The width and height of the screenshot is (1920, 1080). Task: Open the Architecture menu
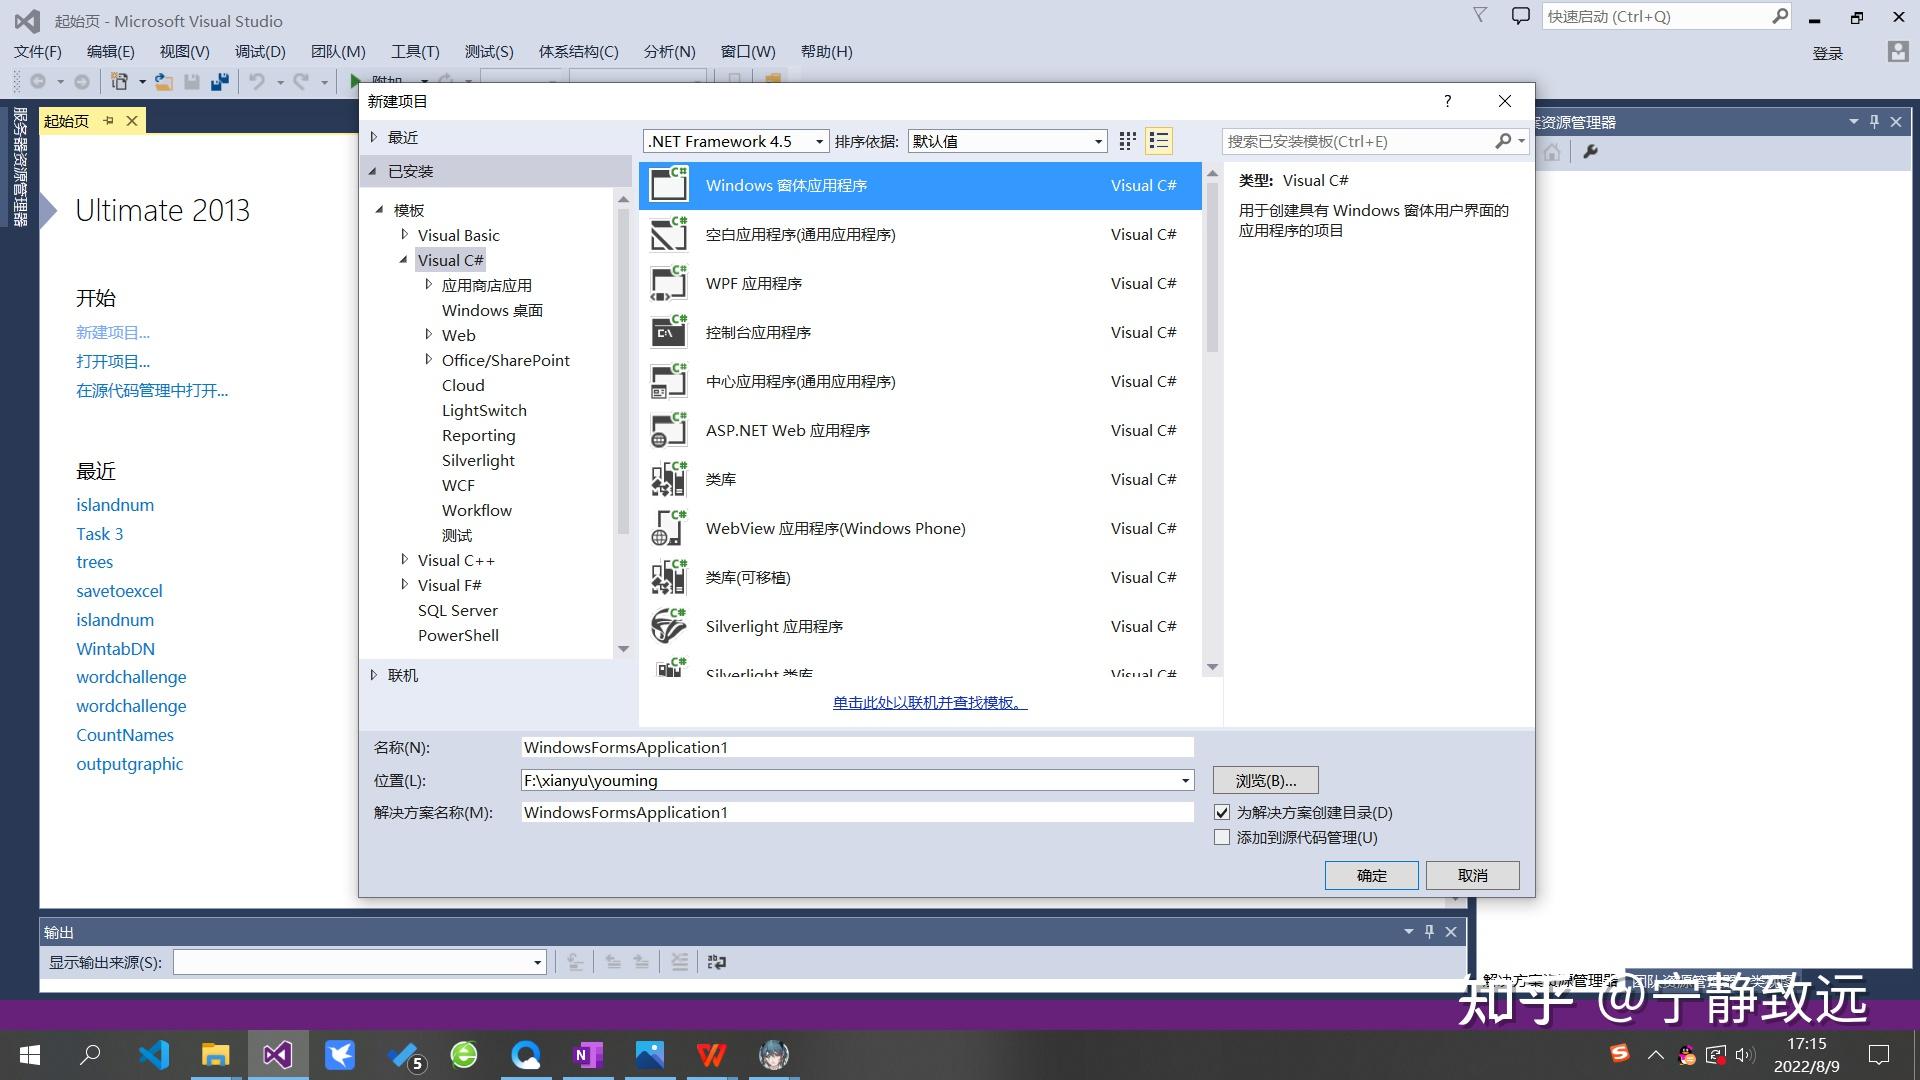coord(578,52)
